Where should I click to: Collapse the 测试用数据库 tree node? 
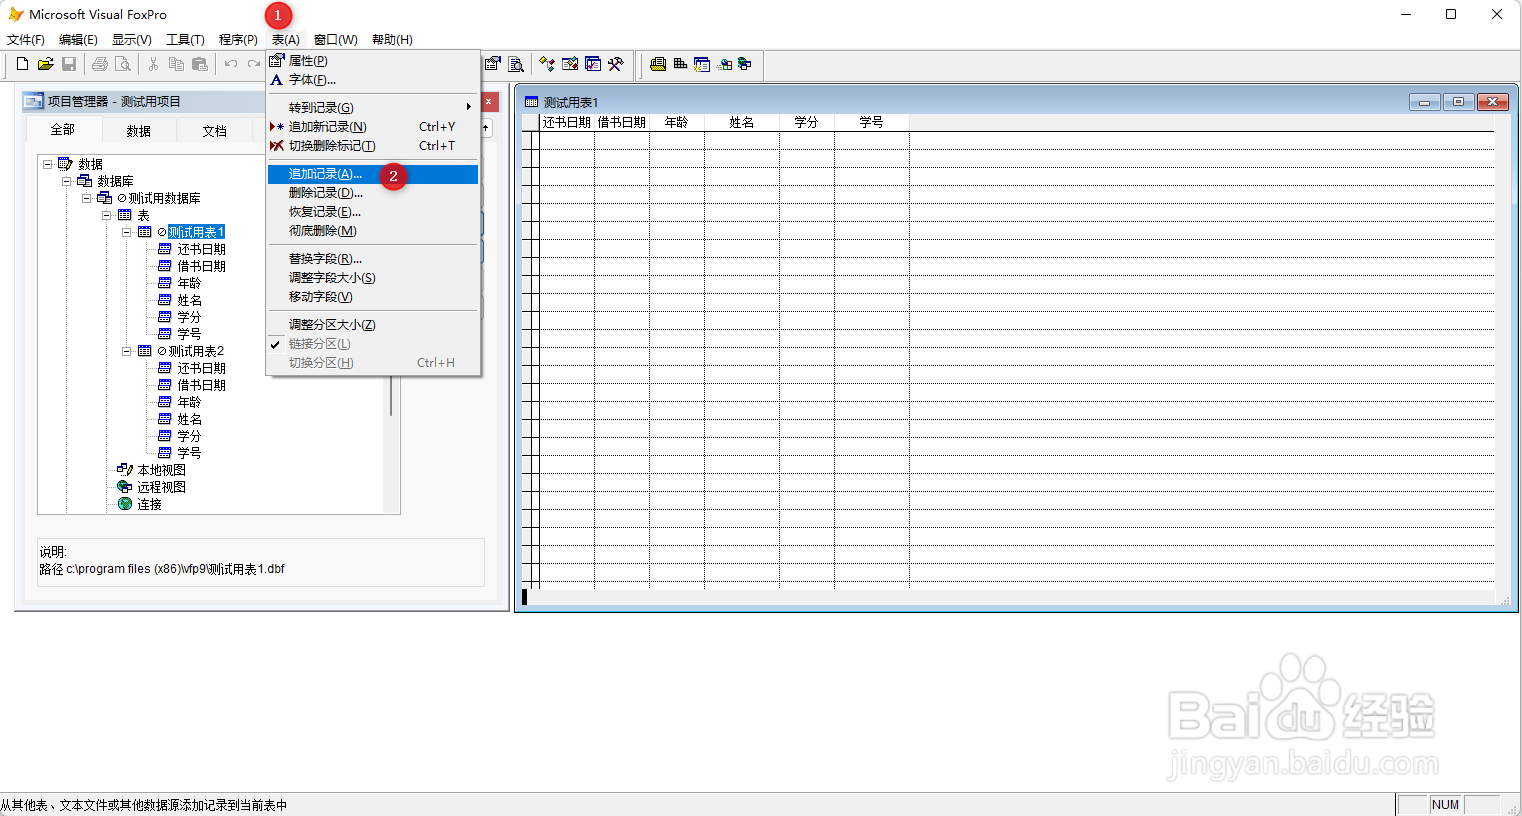pos(87,198)
